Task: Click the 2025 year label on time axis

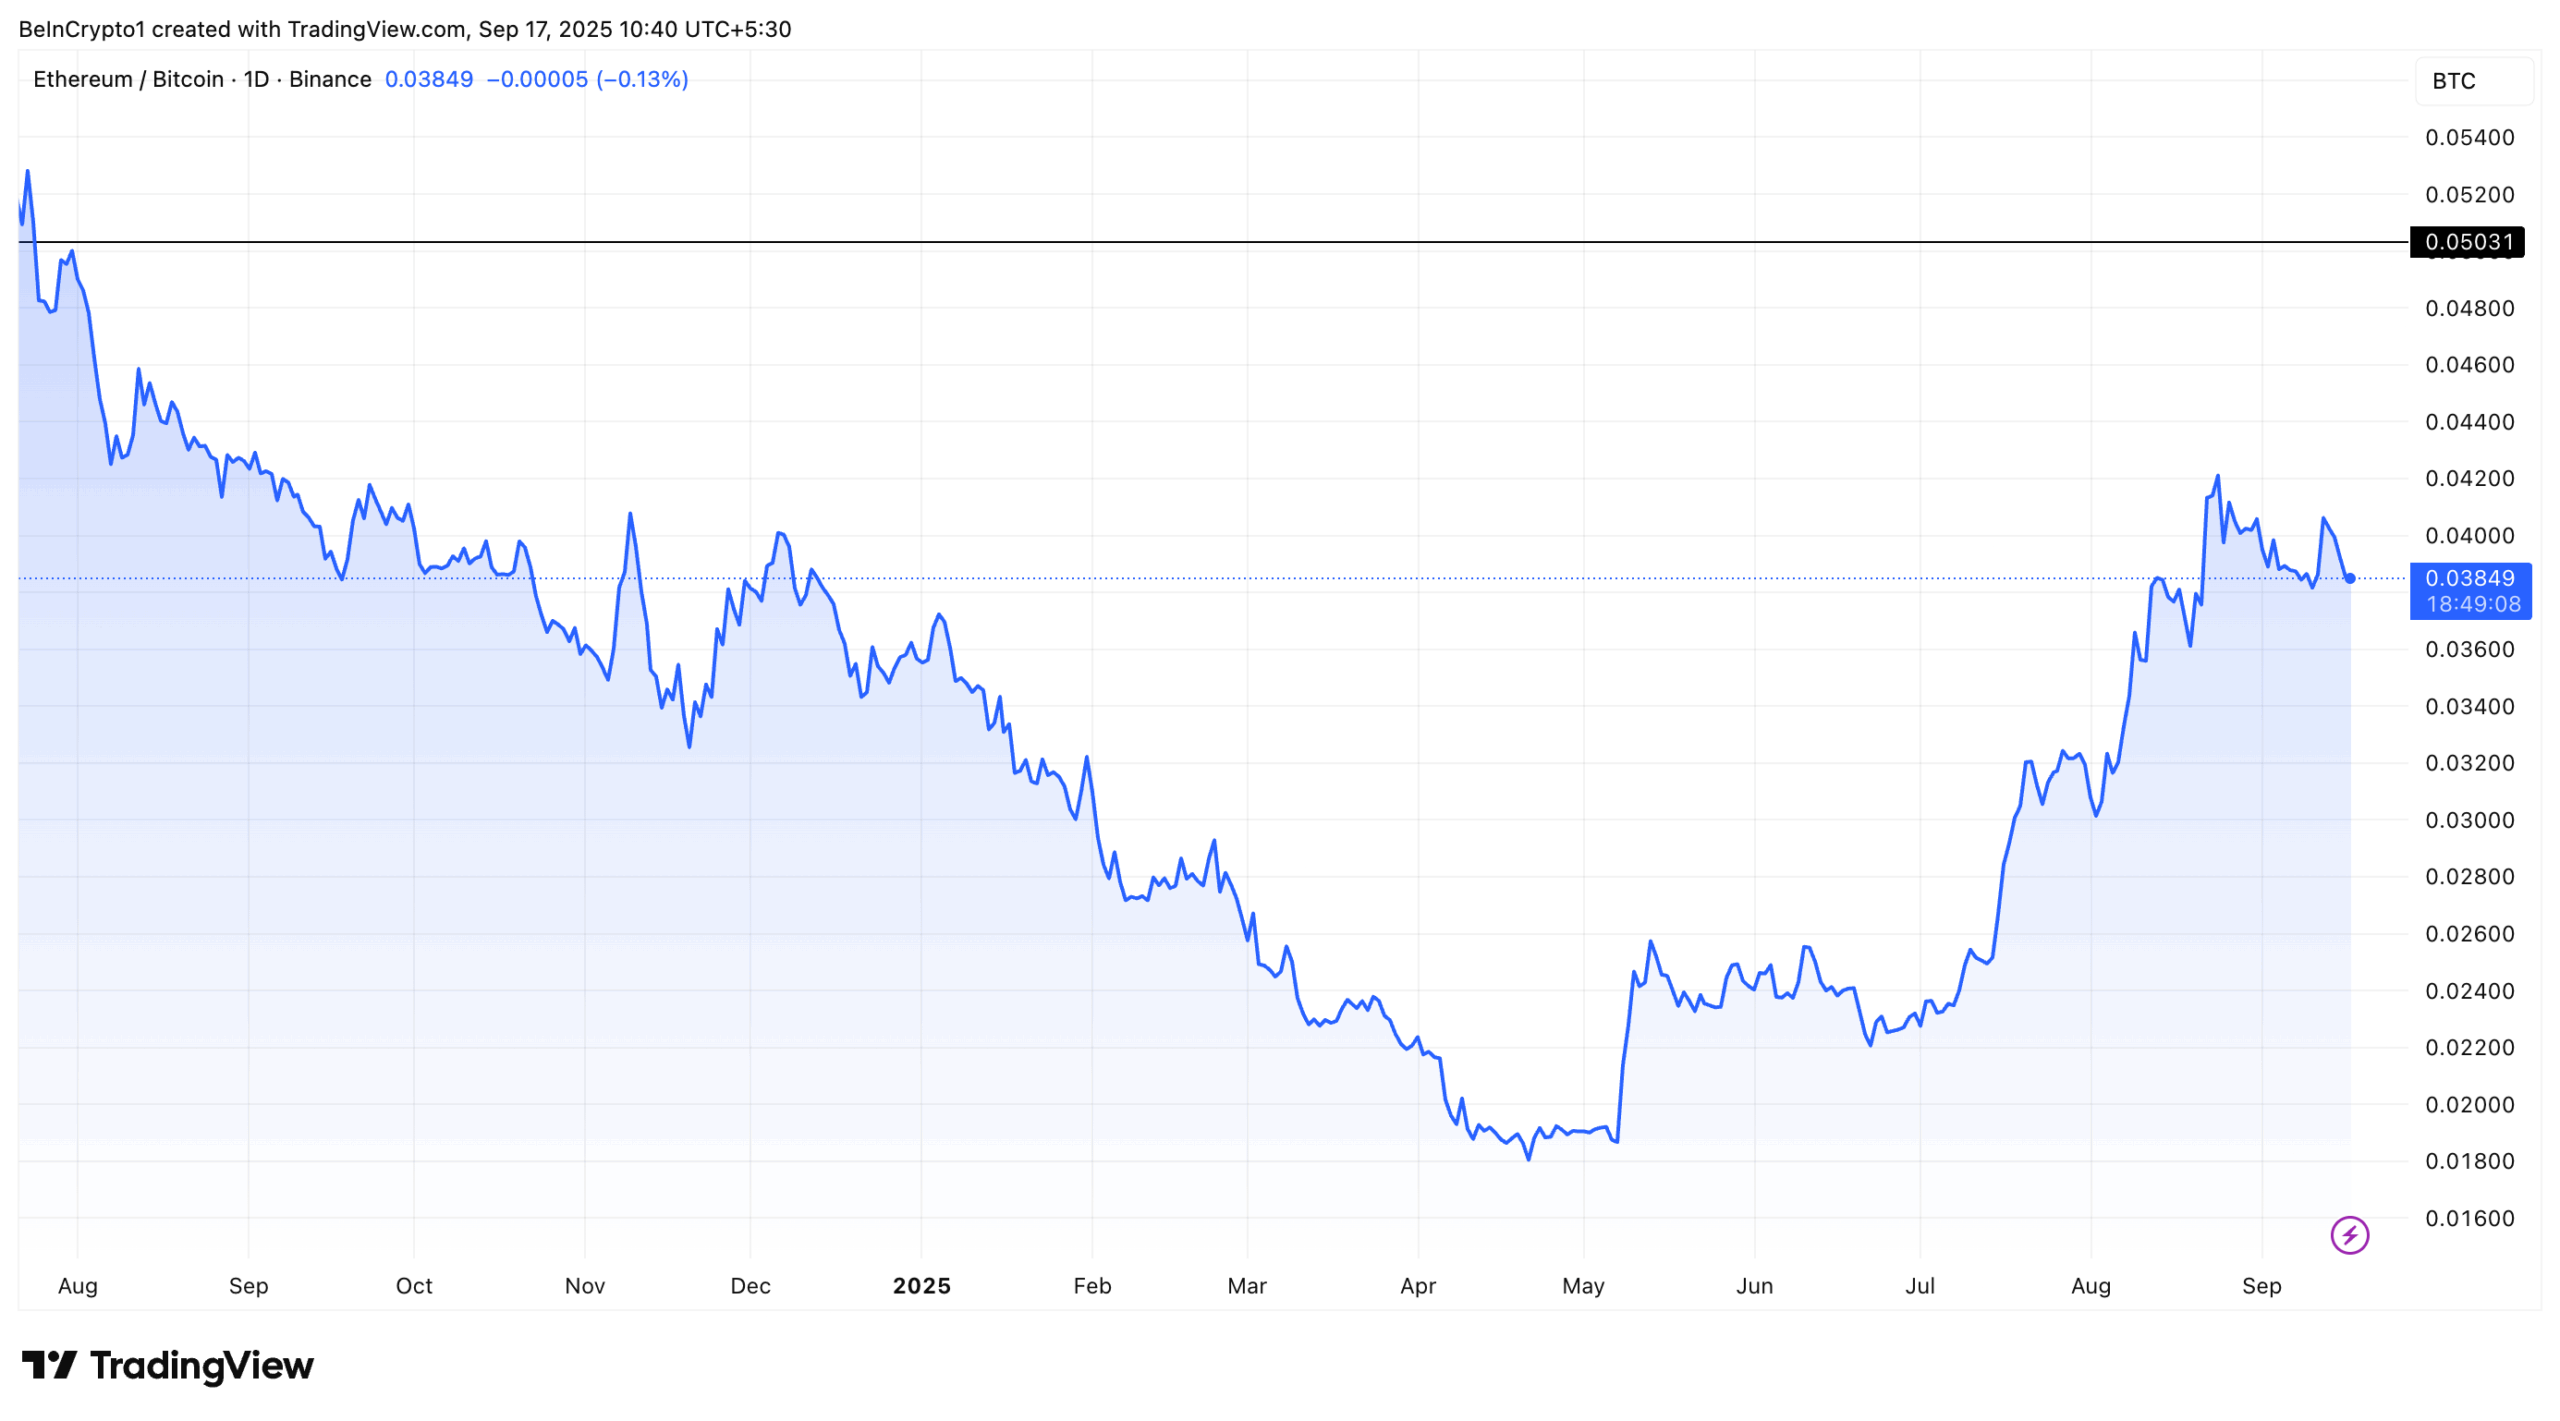Action: coord(921,1286)
